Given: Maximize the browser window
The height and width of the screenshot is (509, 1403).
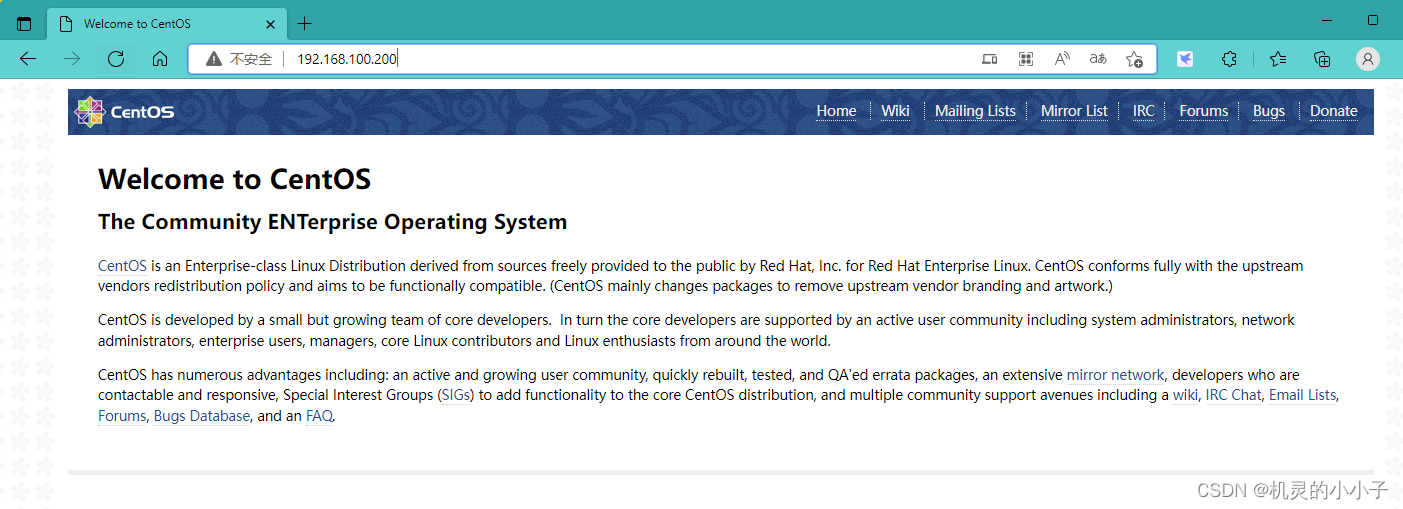Looking at the screenshot, I should pyautogui.click(x=1373, y=20).
